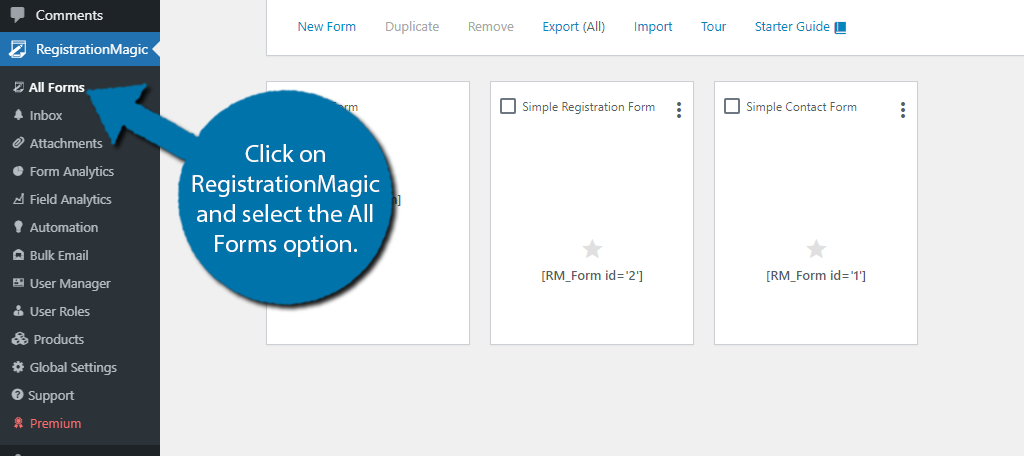This screenshot has height=456, width=1024.
Task: Click the Starter Guide book icon
Action: point(840,27)
